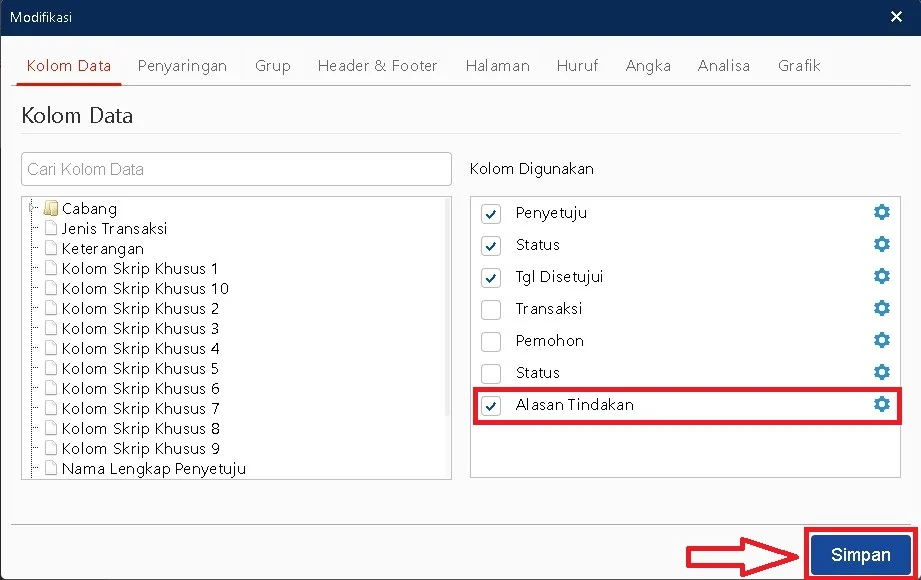
Task: Open the Header & Footer tab
Action: coord(377,66)
